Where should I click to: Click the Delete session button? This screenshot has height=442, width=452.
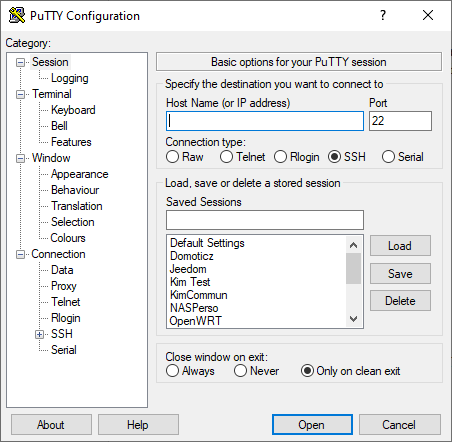click(400, 301)
